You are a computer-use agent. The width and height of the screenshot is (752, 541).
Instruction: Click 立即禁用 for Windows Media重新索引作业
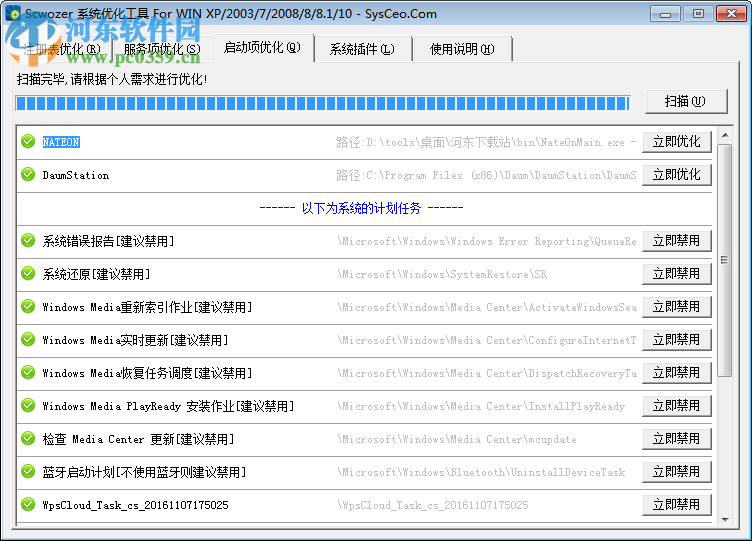(677, 307)
